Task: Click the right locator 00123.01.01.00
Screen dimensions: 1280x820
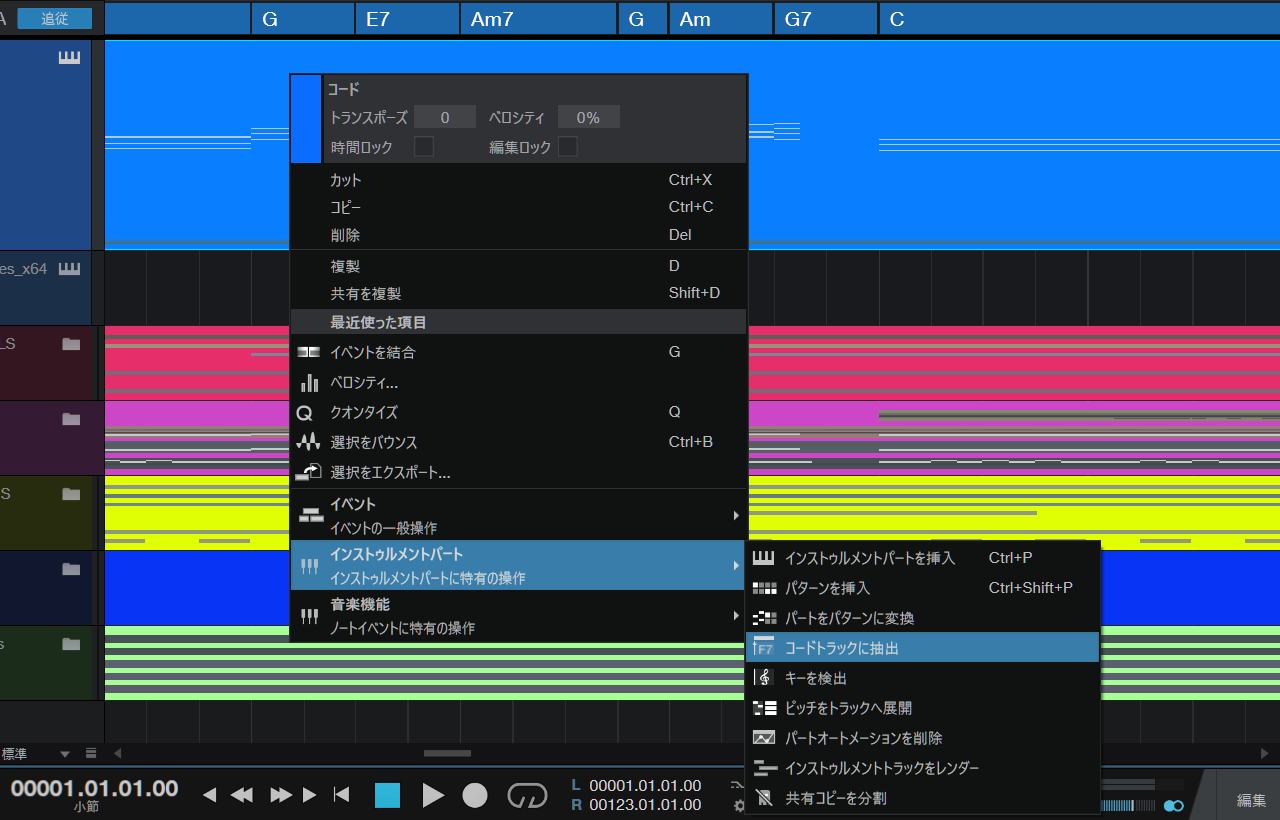Action: point(645,805)
